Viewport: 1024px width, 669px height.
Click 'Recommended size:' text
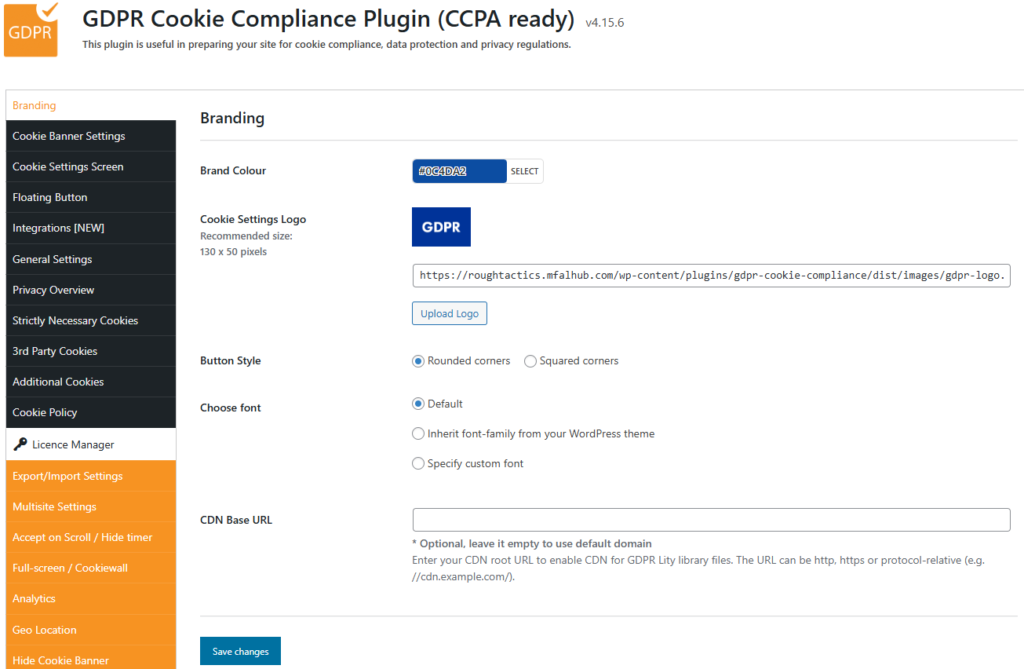tap(246, 236)
